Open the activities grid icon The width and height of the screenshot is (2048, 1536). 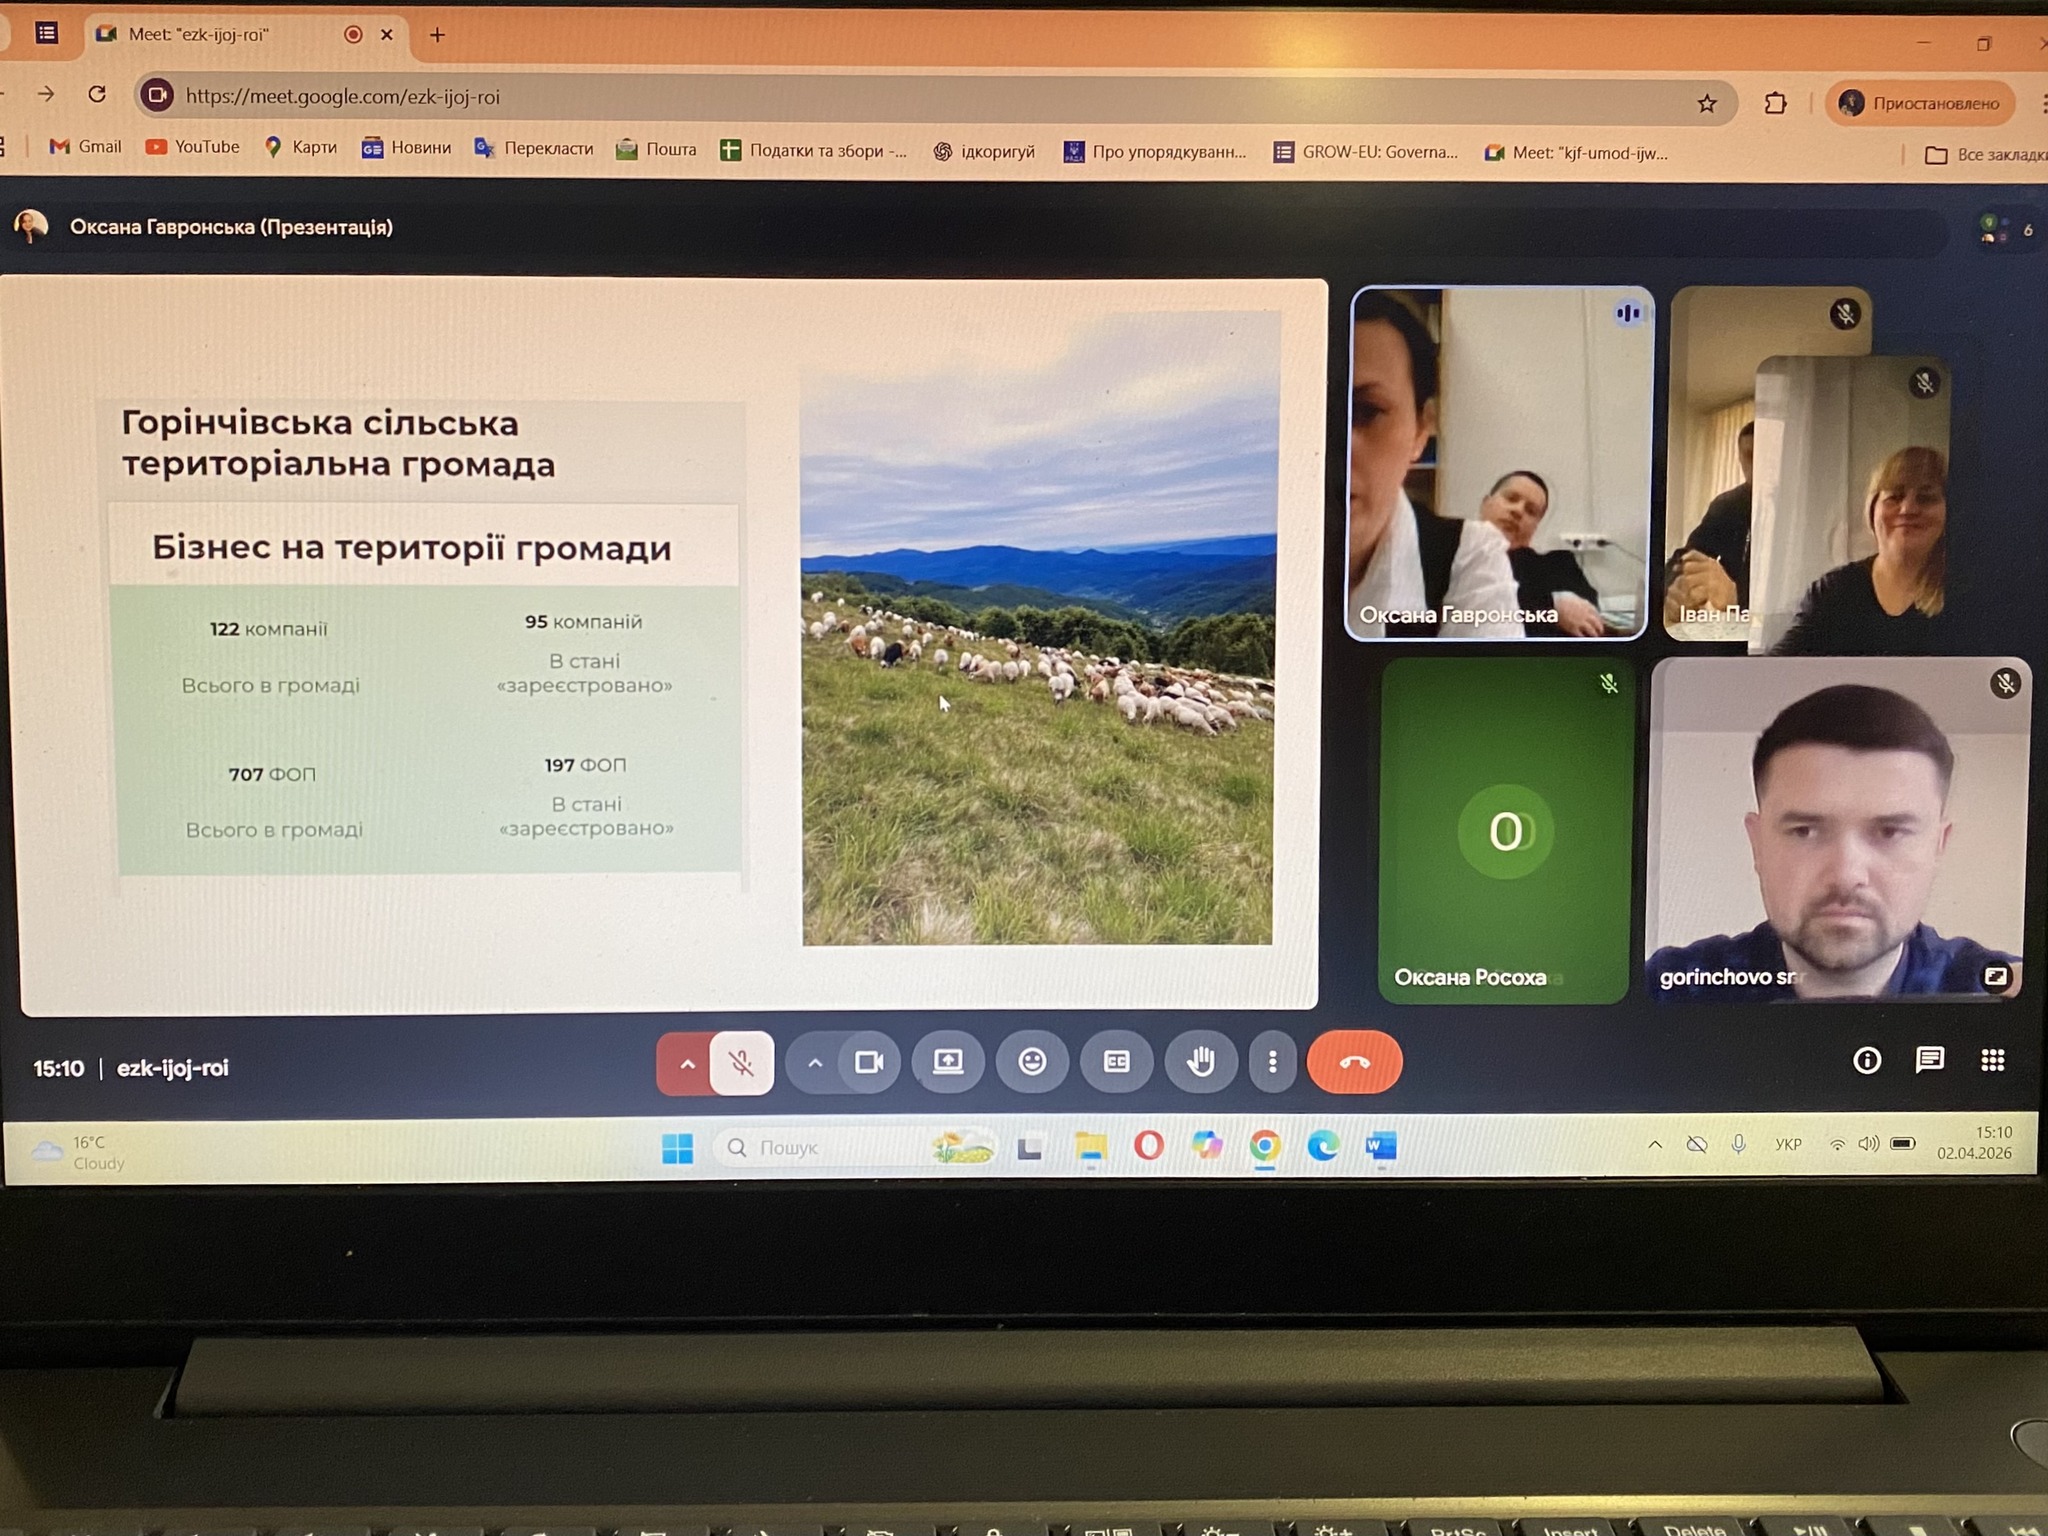point(1992,1060)
